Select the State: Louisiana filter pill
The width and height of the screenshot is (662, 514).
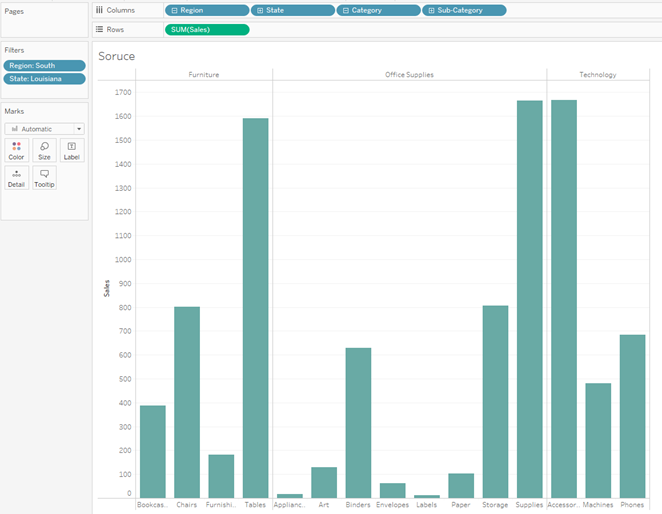click(x=44, y=79)
